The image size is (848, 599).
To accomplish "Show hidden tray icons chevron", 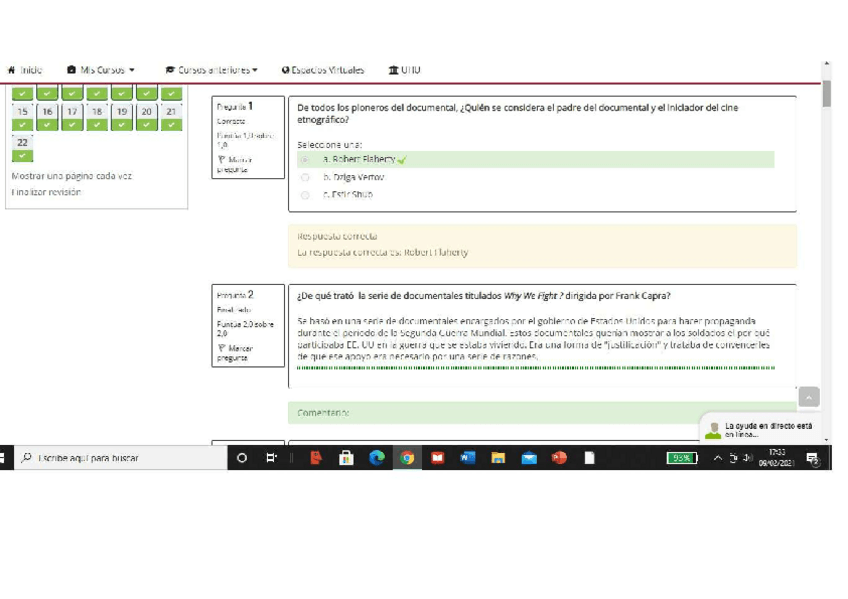I will coord(717,458).
